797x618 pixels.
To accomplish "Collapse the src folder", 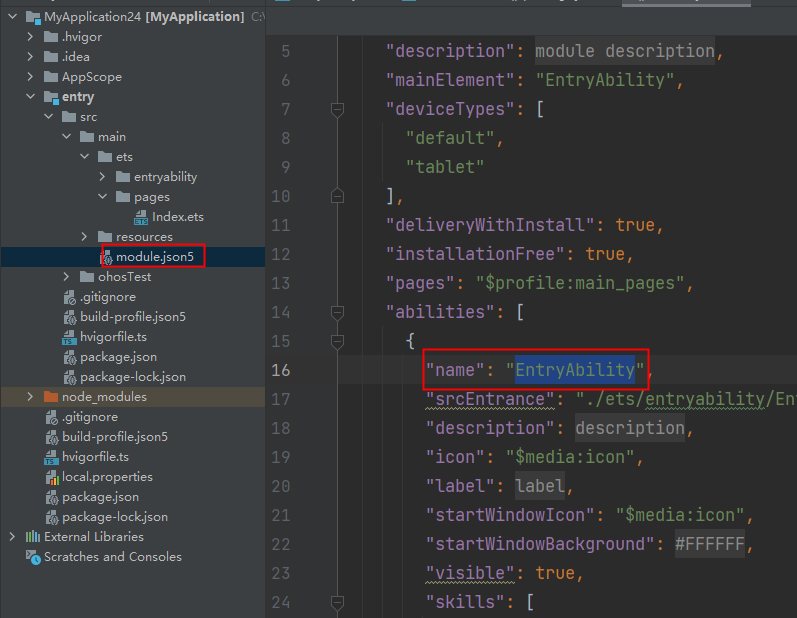I will [49, 116].
